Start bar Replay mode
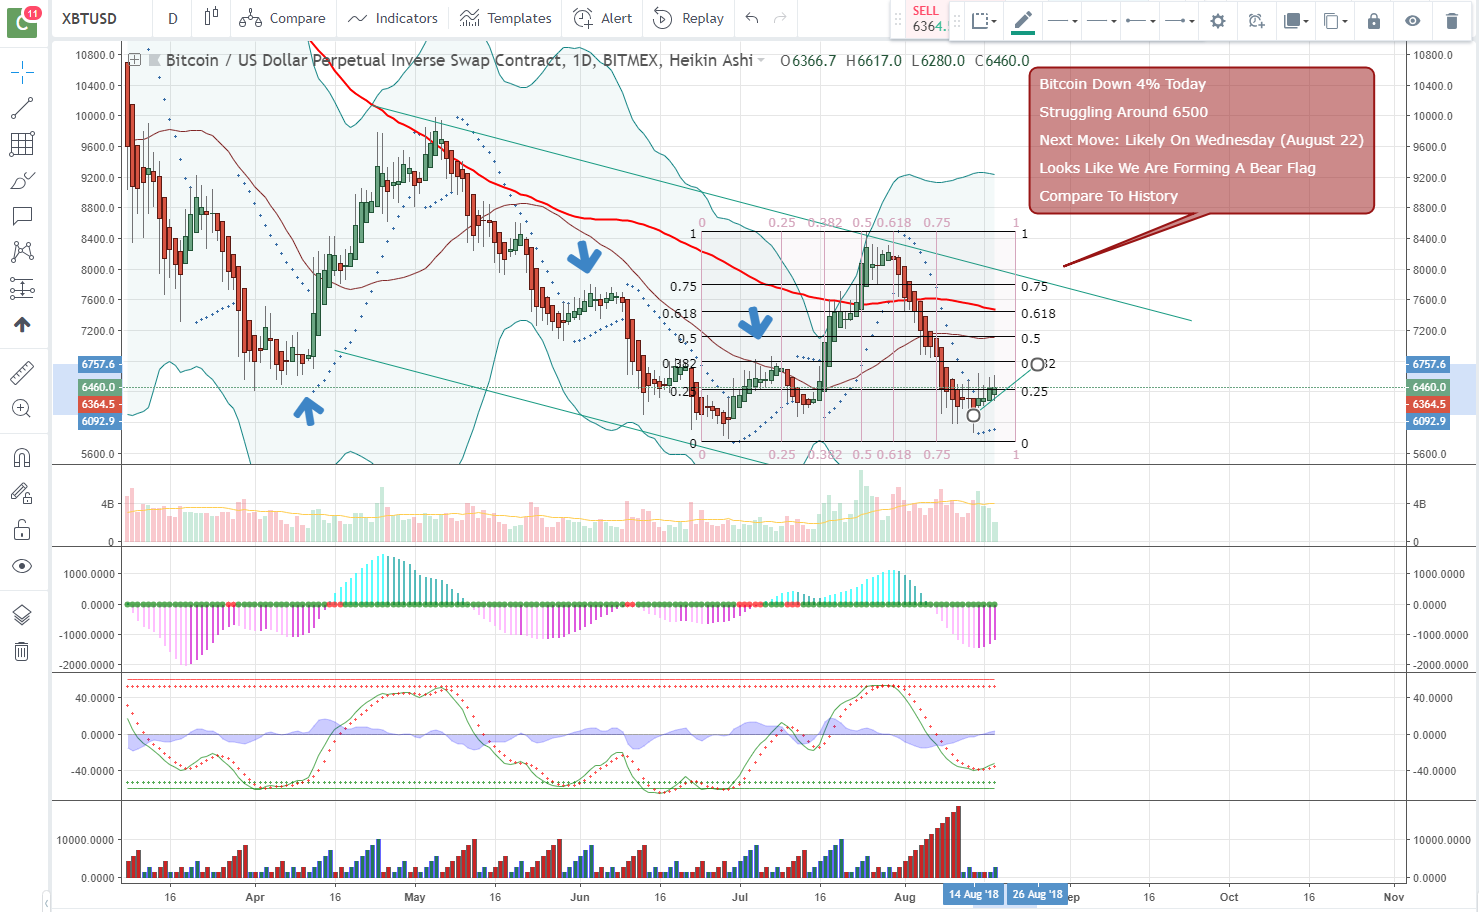The image size is (1479, 912). coord(688,18)
